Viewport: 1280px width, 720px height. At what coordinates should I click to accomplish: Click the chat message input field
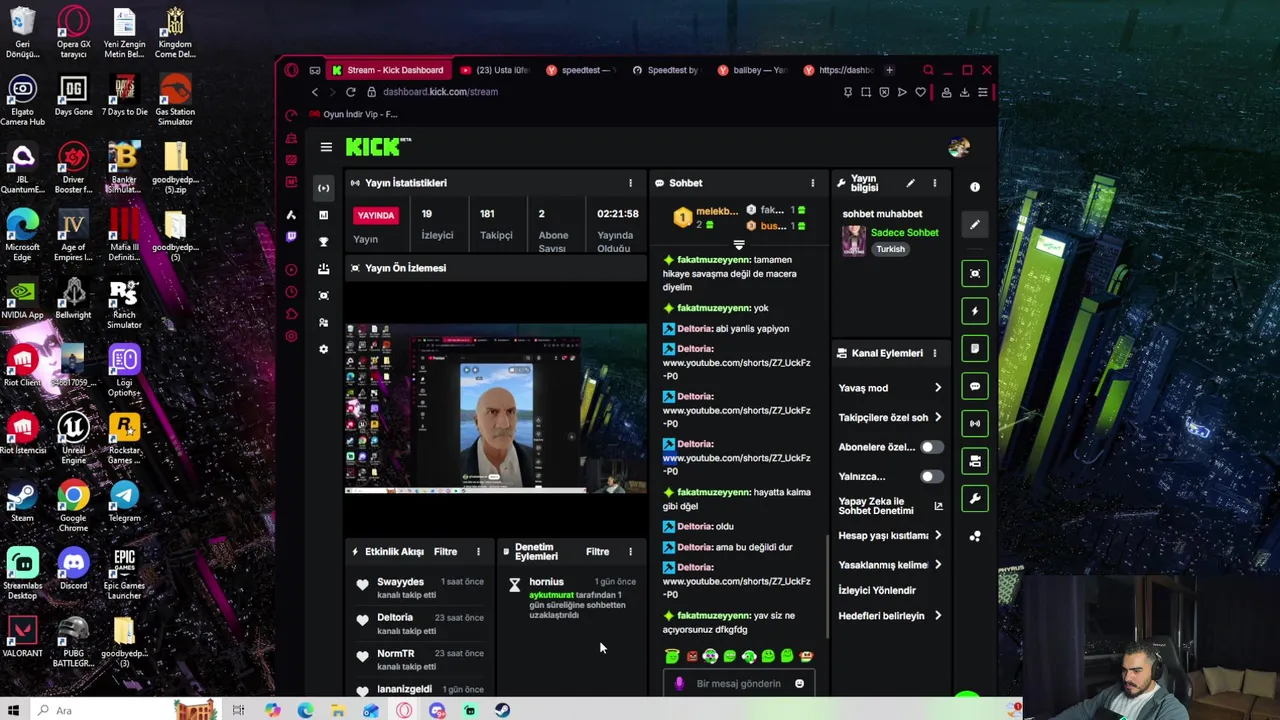[x=739, y=684]
